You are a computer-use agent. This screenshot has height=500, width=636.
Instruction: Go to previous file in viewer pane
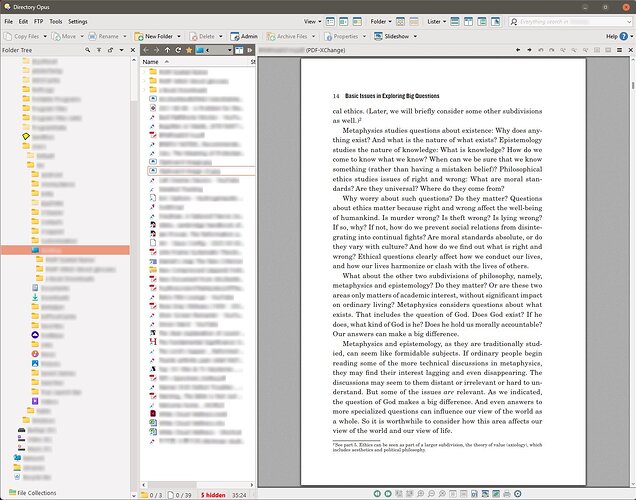coord(518,50)
